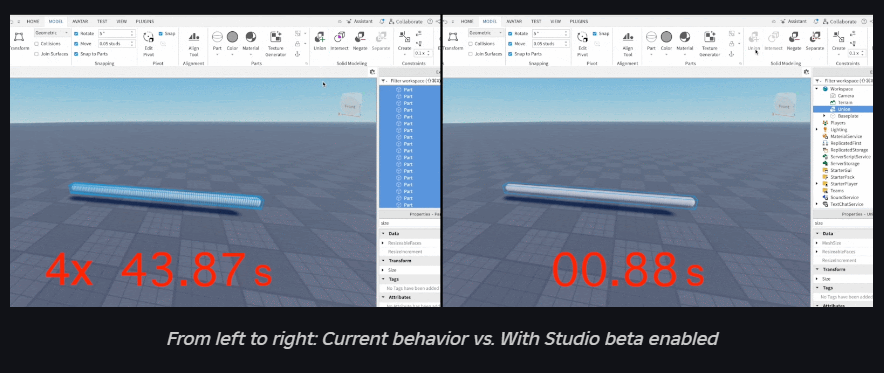Click Create constraint icon in left window
884x373 pixels.
[x=404, y=37]
